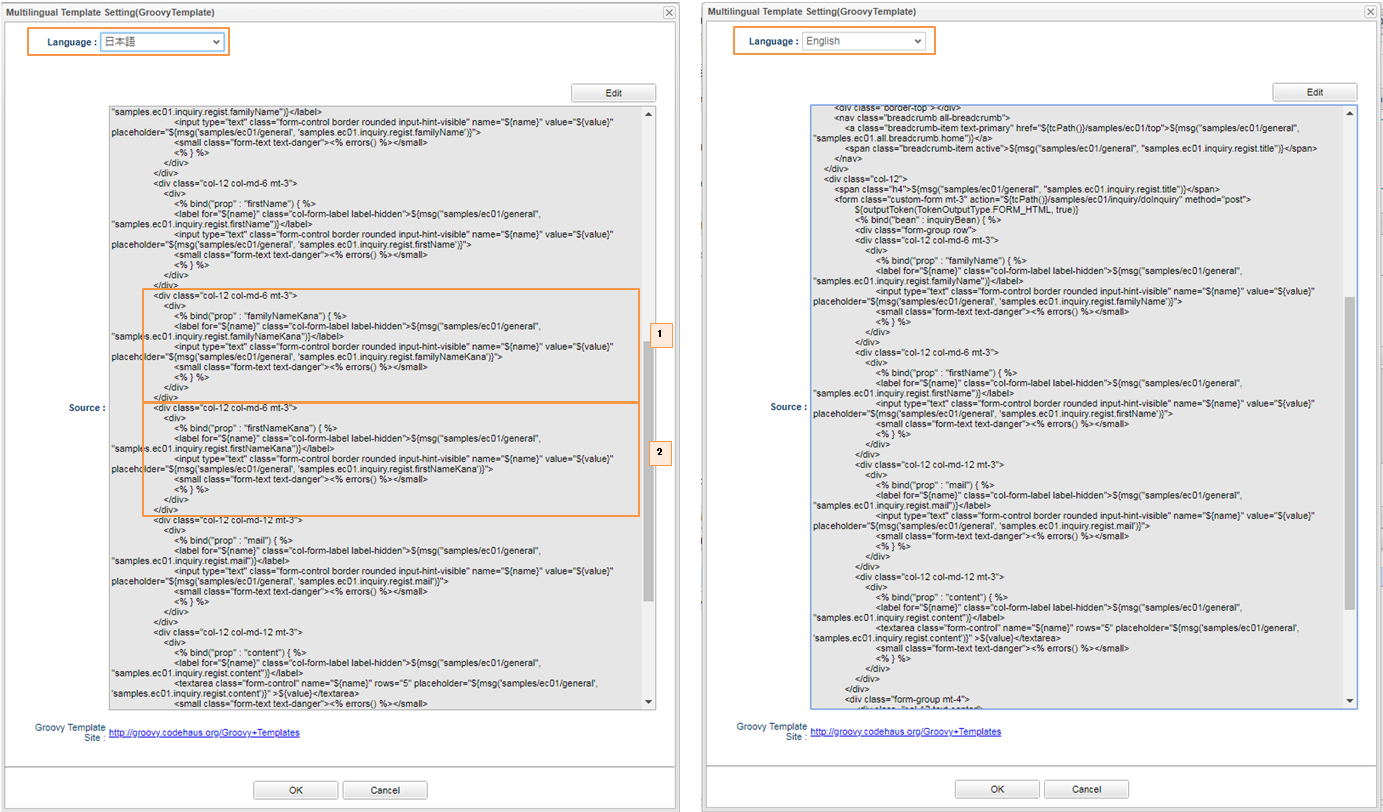Click the "familyName" bind line in English source
The image size is (1383, 812).
pyautogui.click(x=949, y=260)
